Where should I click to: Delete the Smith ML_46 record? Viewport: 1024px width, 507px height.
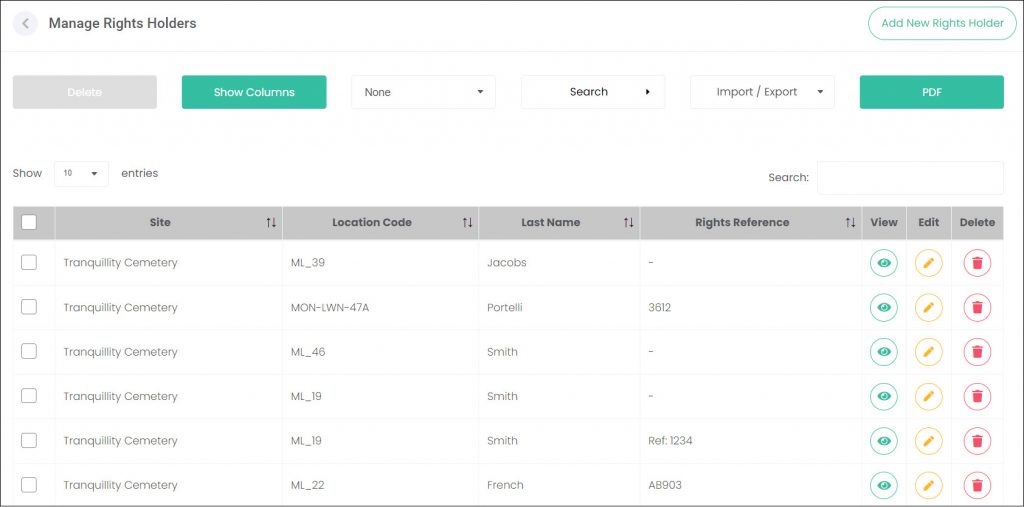click(x=977, y=352)
